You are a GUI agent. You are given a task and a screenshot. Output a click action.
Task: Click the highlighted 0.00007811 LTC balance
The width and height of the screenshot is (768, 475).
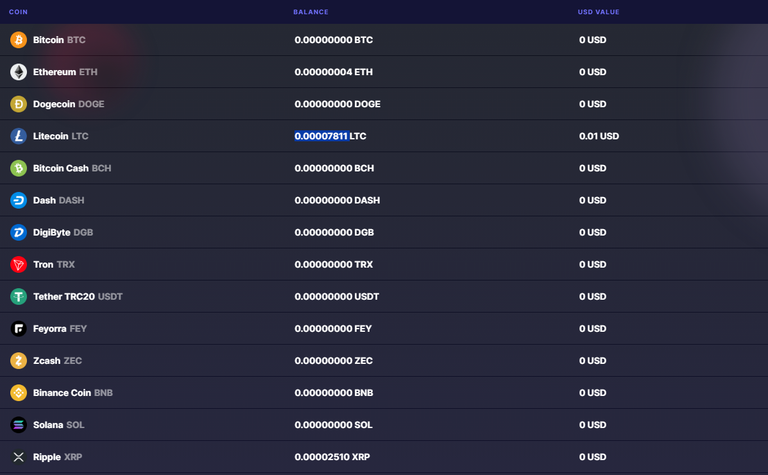tap(330, 136)
